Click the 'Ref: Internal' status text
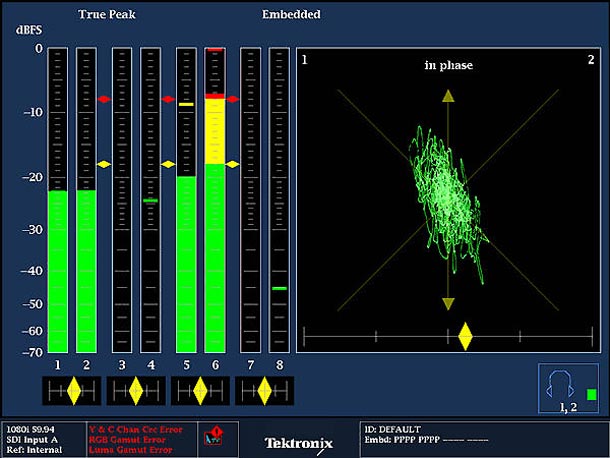Screen dimensions: 610x458 (34, 450)
